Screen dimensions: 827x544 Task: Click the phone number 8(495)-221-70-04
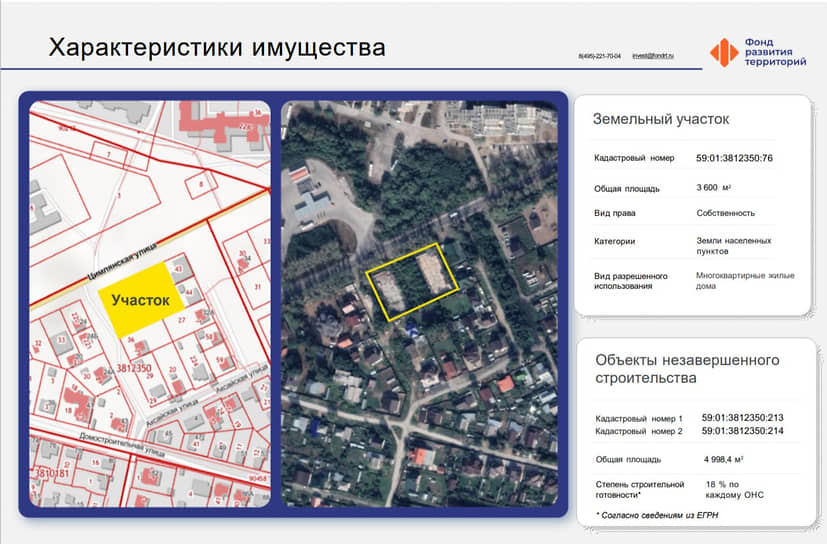click(x=599, y=56)
